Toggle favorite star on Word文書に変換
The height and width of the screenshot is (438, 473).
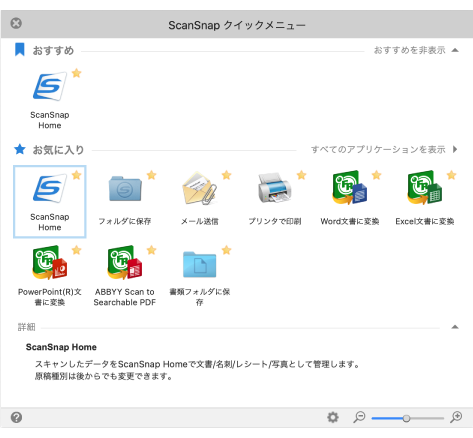pyautogui.click(x=377, y=175)
